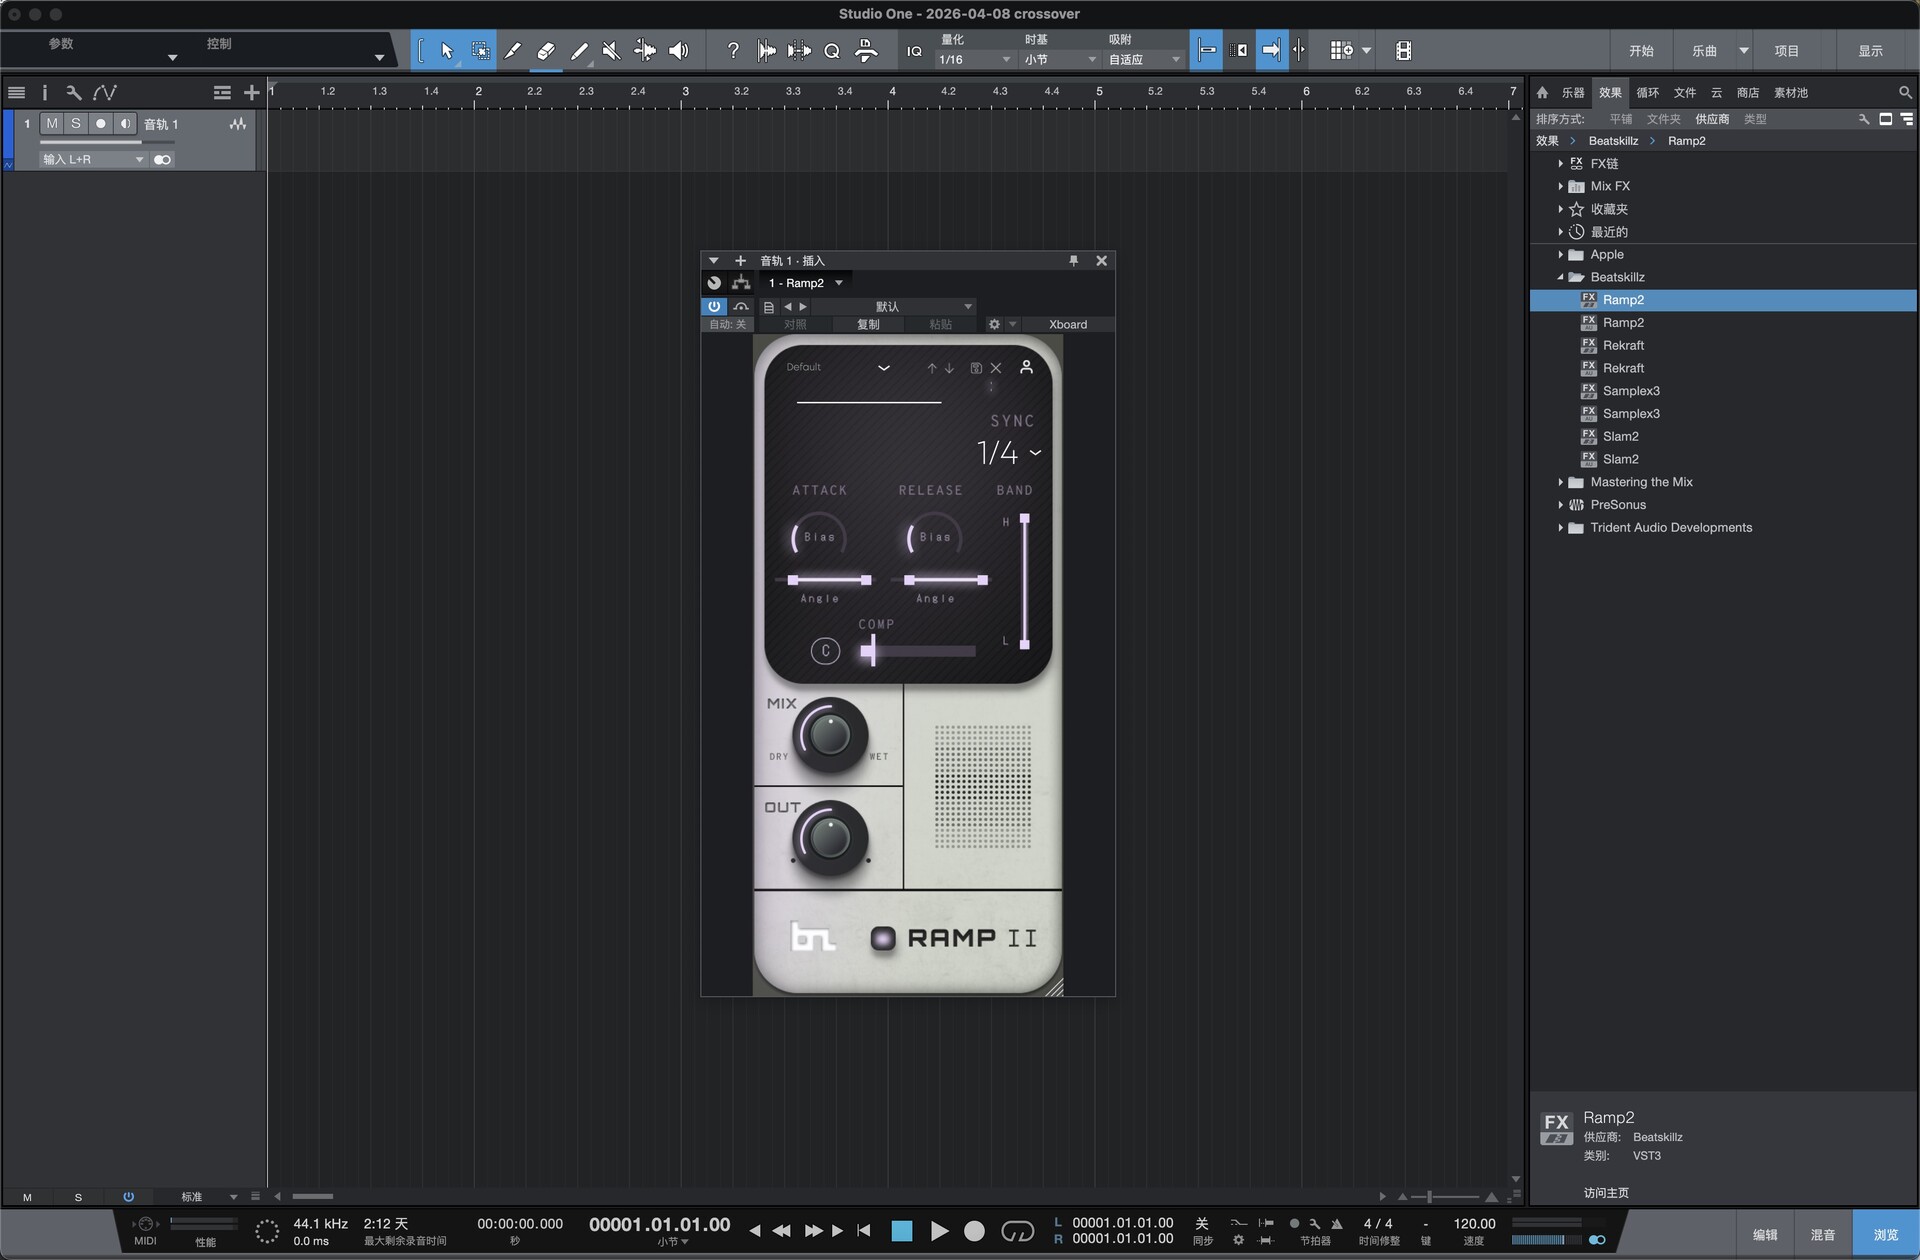Click the user account icon in Ramp II
This screenshot has width=1920, height=1260.
(x=1026, y=368)
